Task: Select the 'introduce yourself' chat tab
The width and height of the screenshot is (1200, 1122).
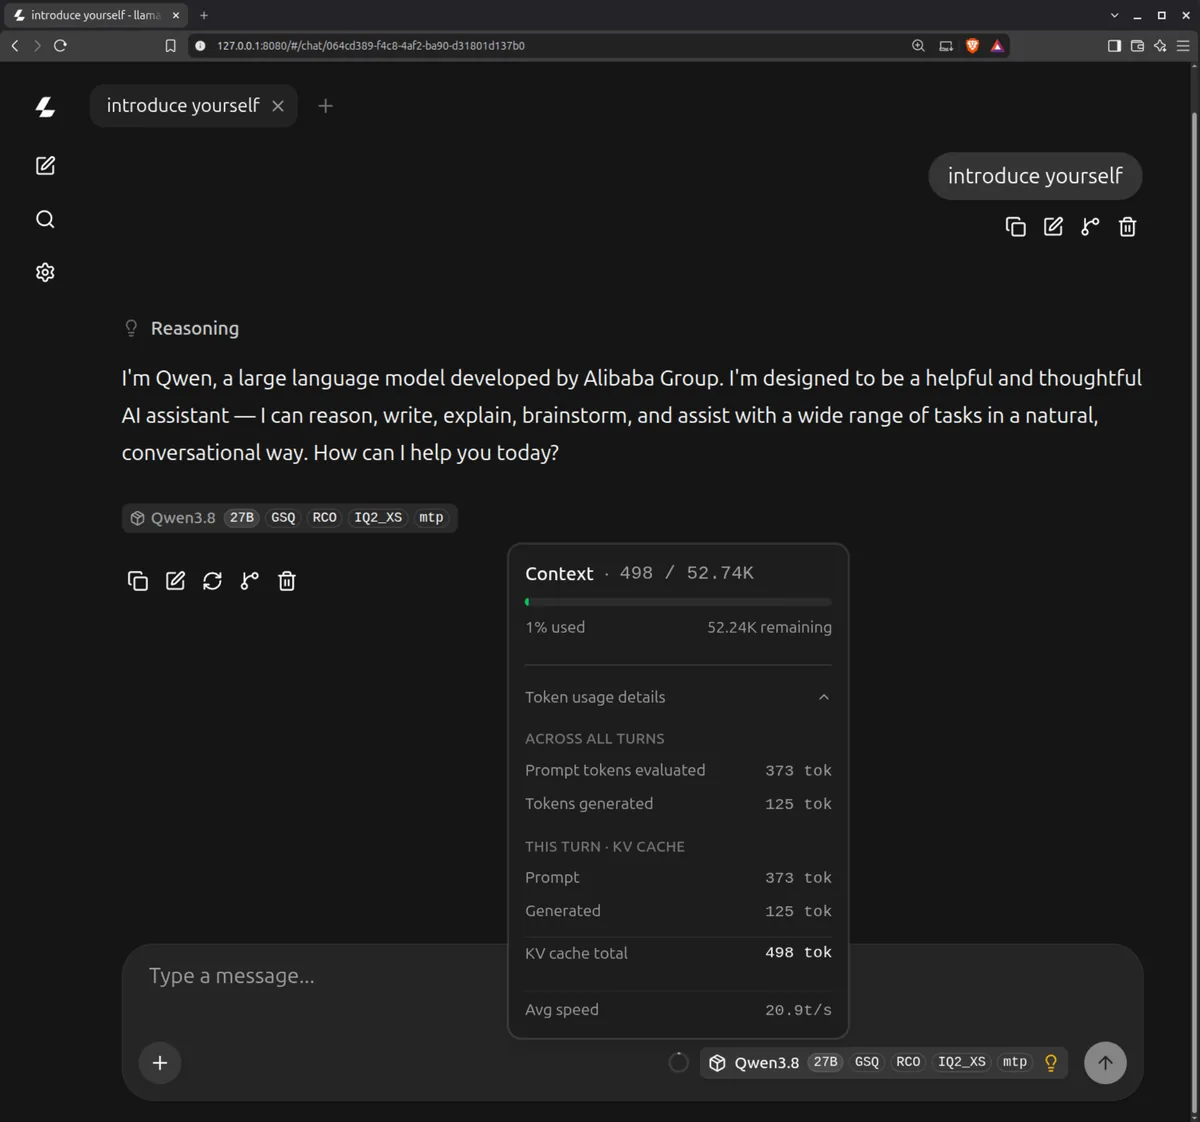Action: tap(183, 106)
